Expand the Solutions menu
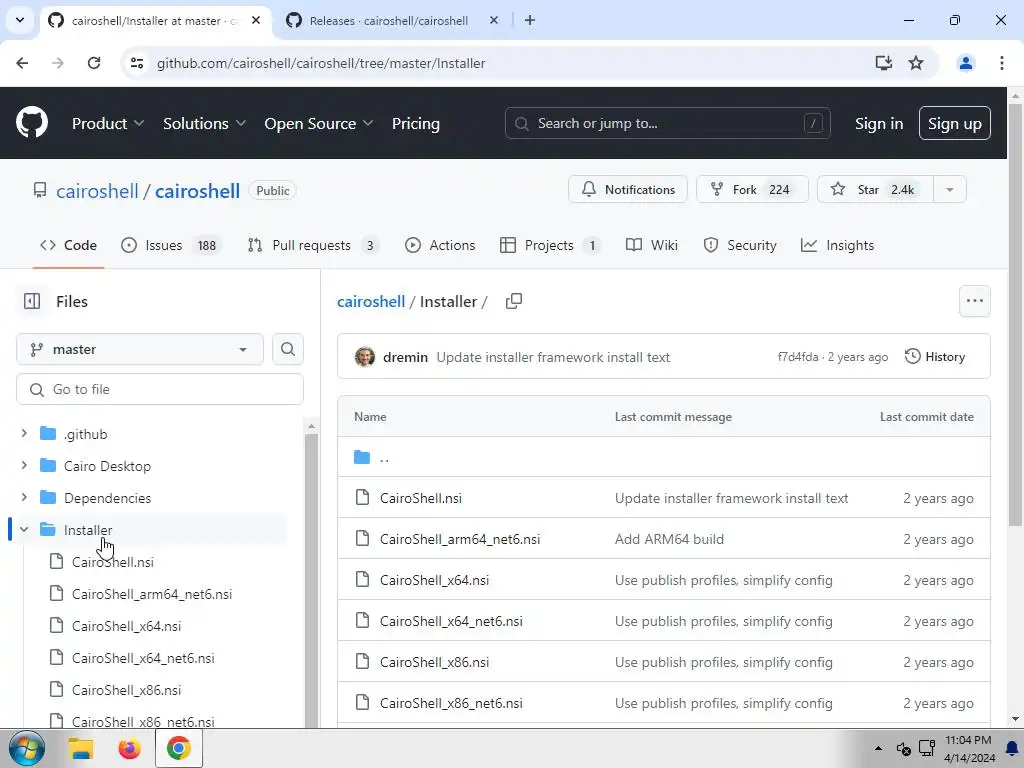This screenshot has width=1024, height=768. 204,123
